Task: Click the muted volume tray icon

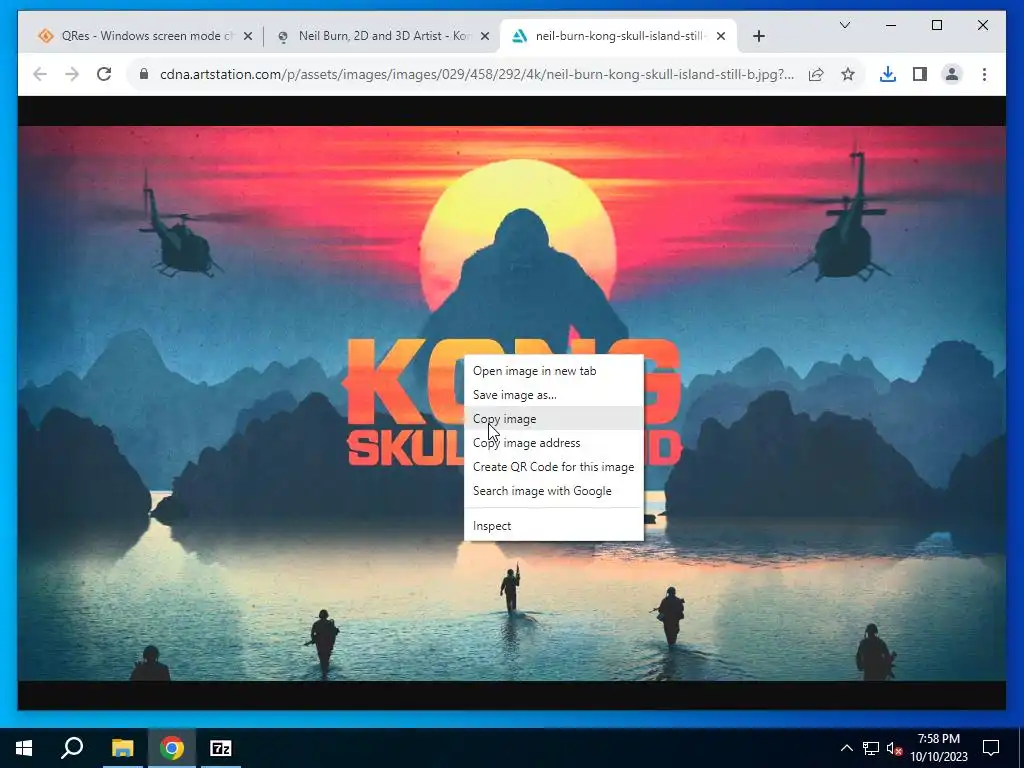Action: point(894,748)
